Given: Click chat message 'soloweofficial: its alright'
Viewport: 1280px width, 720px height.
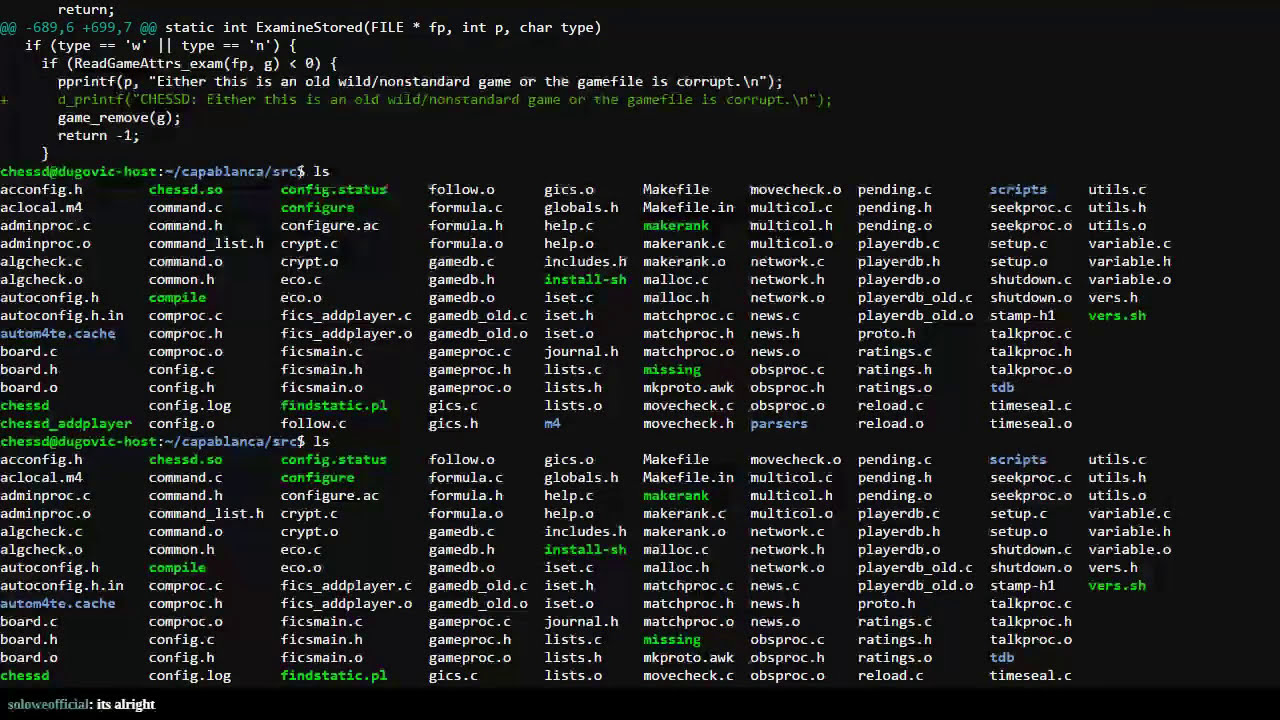Looking at the screenshot, I should click(x=82, y=704).
